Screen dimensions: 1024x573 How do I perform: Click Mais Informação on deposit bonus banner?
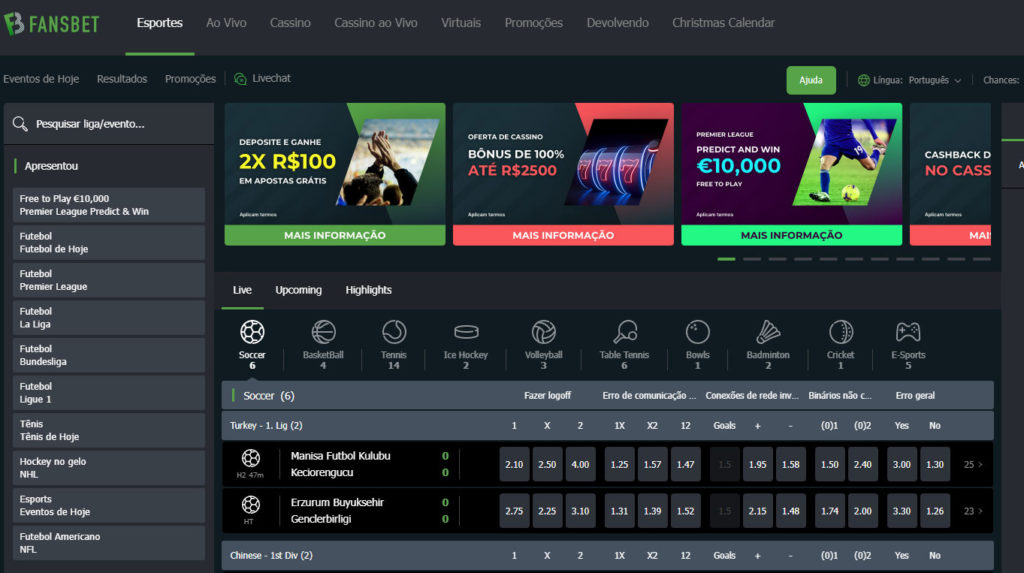335,235
